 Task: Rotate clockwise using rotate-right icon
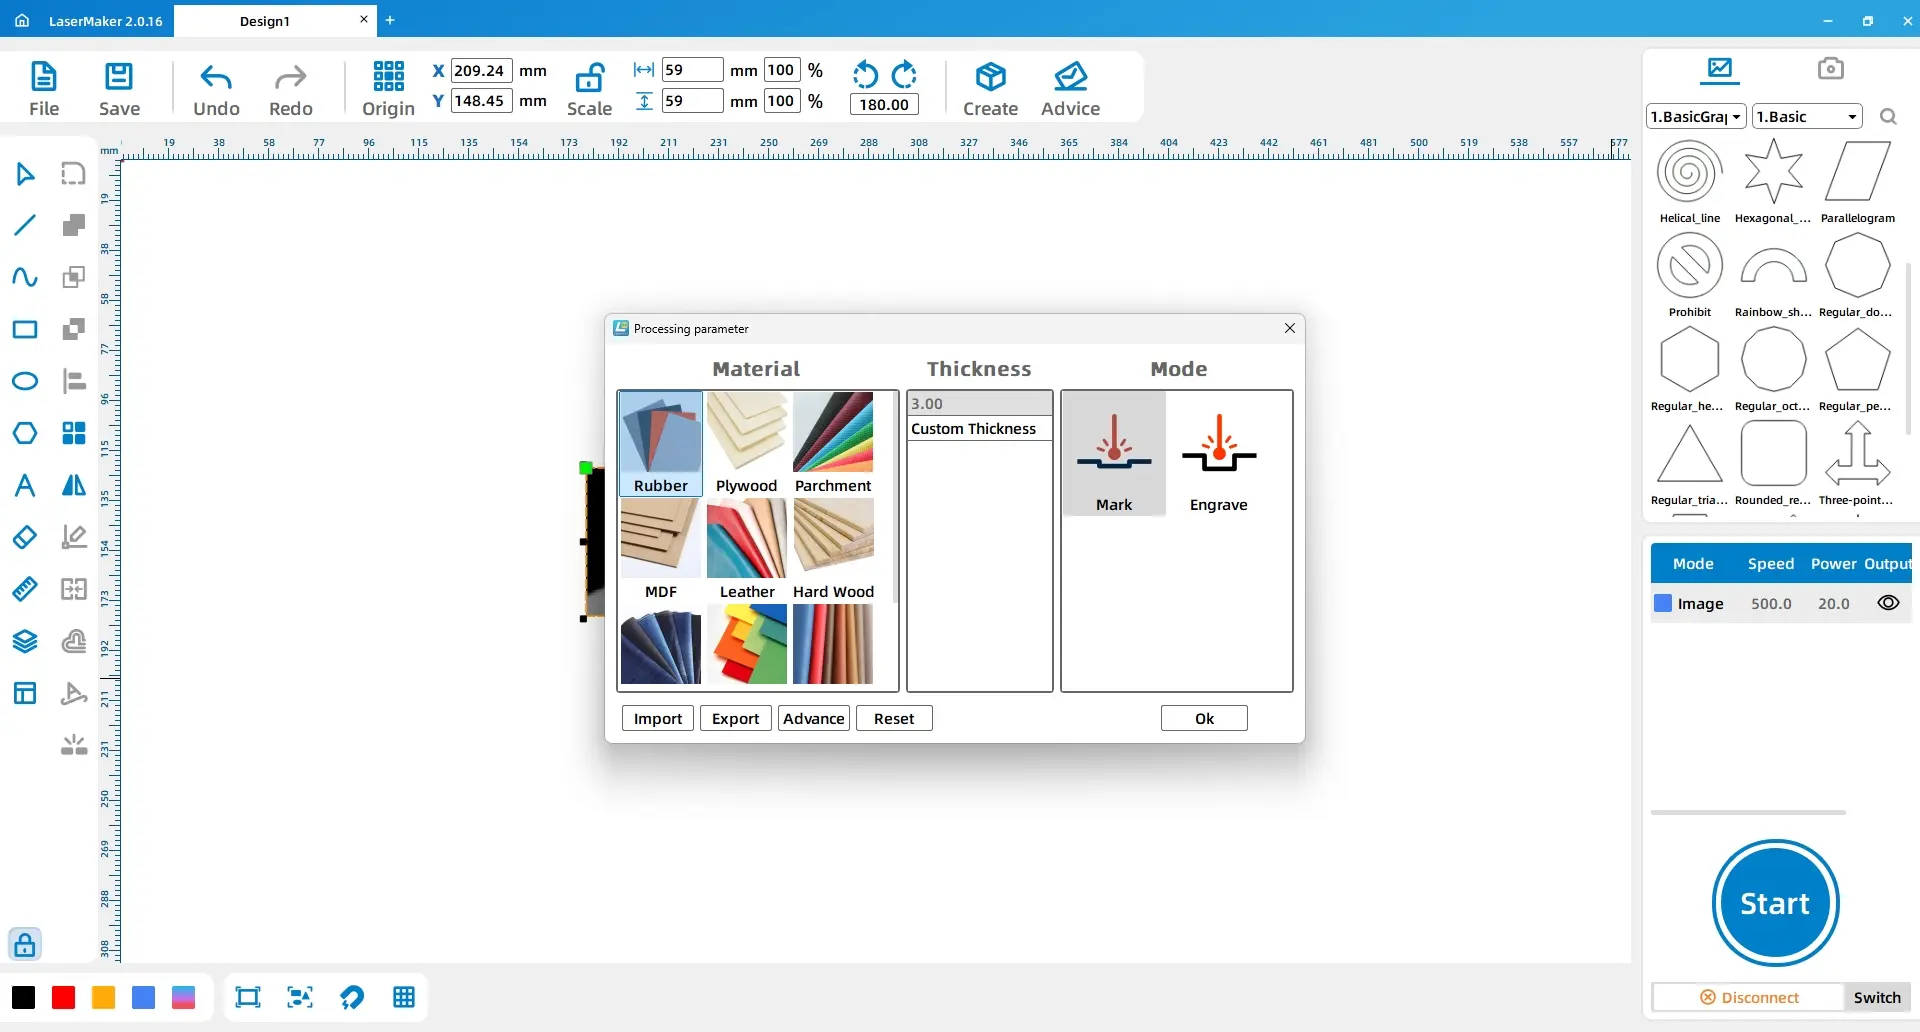904,75
